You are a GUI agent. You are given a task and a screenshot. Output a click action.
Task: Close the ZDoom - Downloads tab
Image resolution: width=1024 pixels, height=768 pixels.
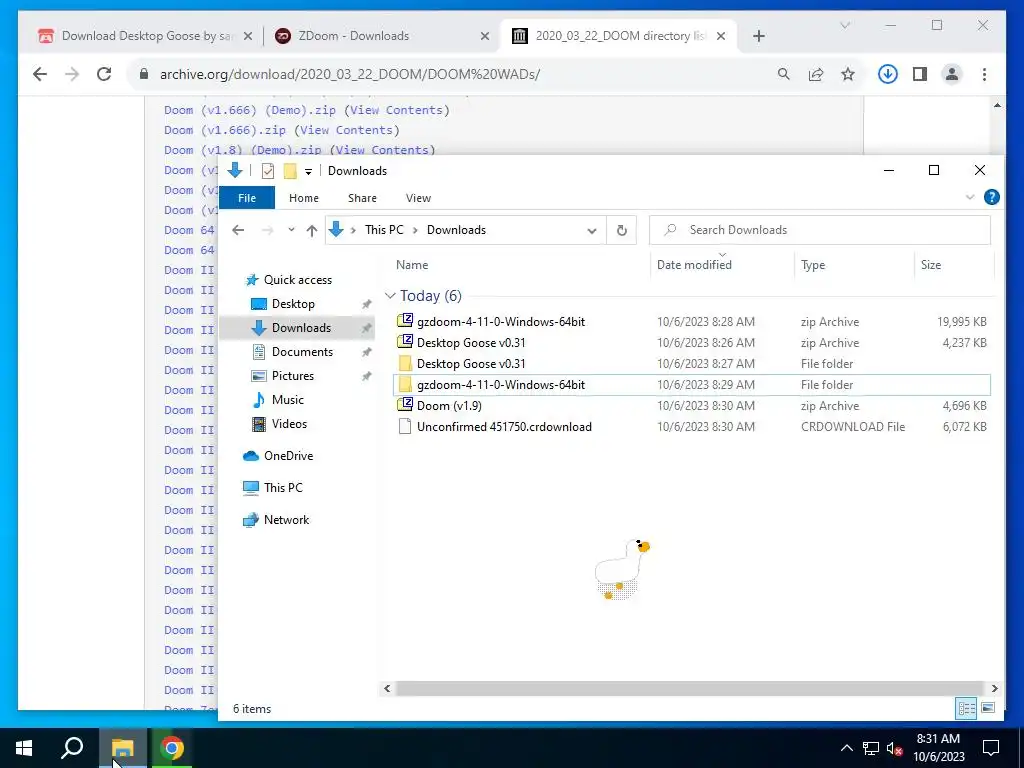tap(485, 36)
